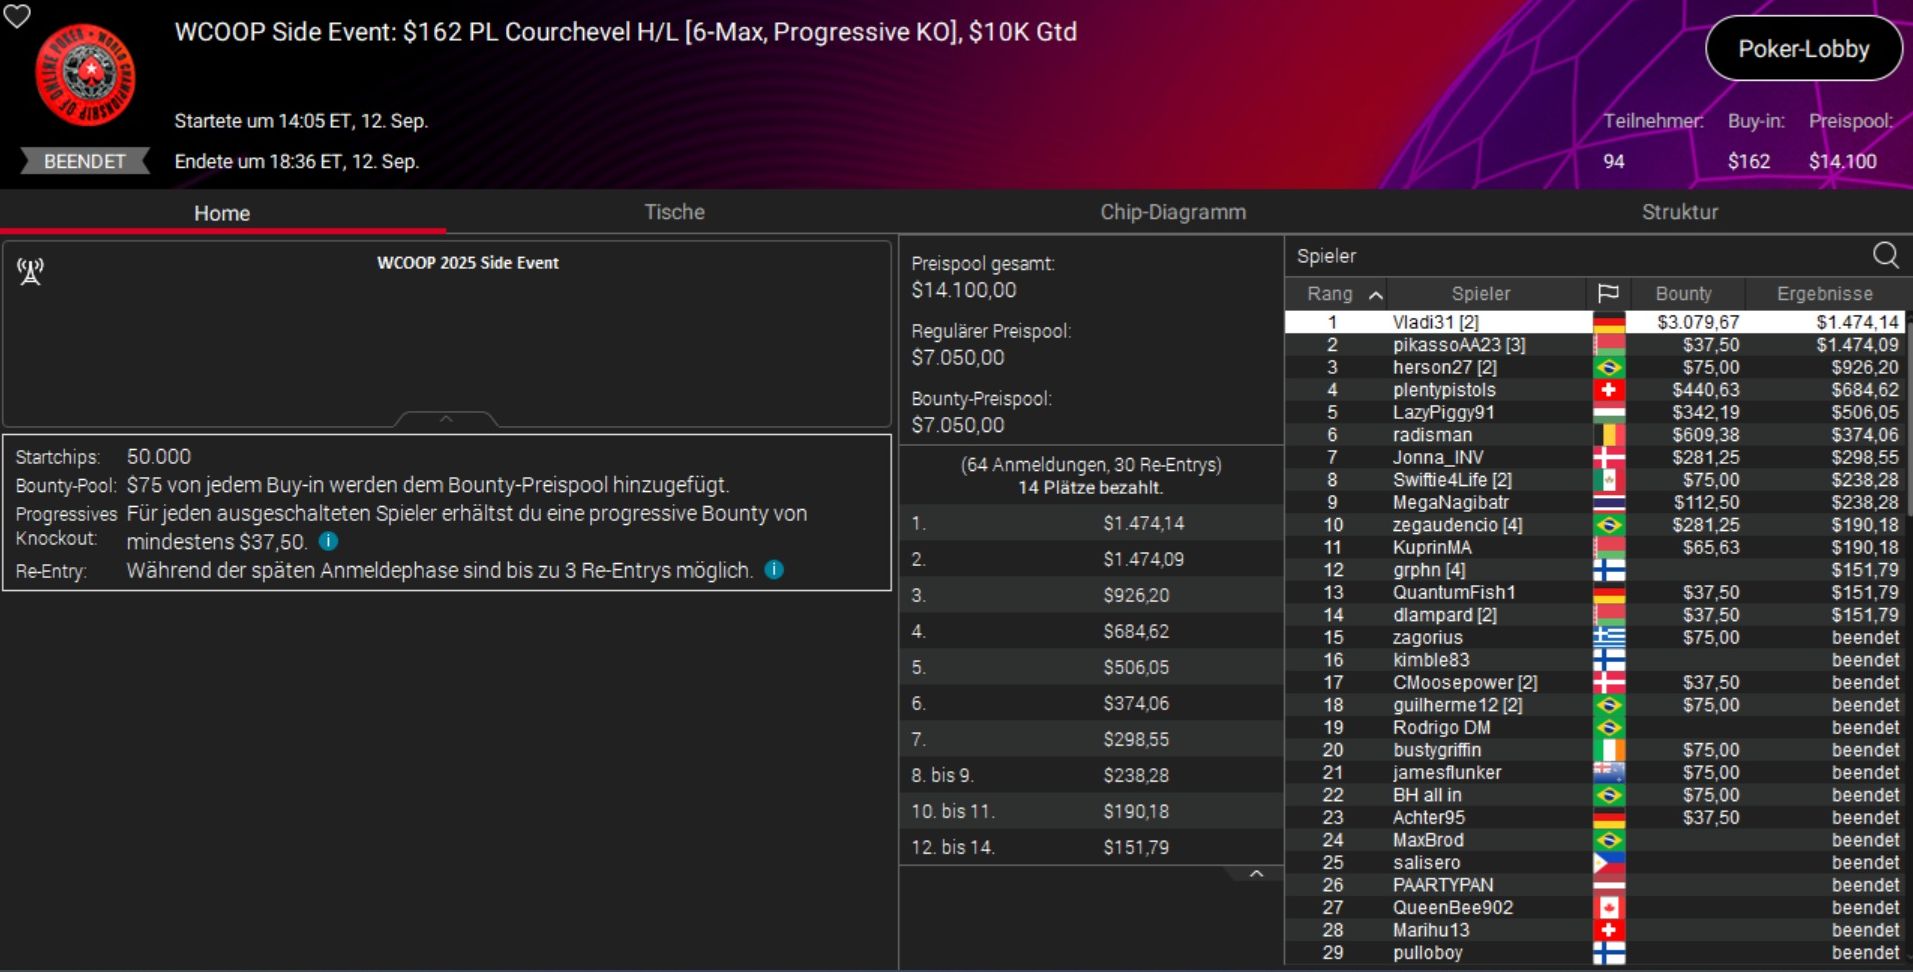
Task: Click Germany flag next to Vladi31
Action: [1608, 322]
